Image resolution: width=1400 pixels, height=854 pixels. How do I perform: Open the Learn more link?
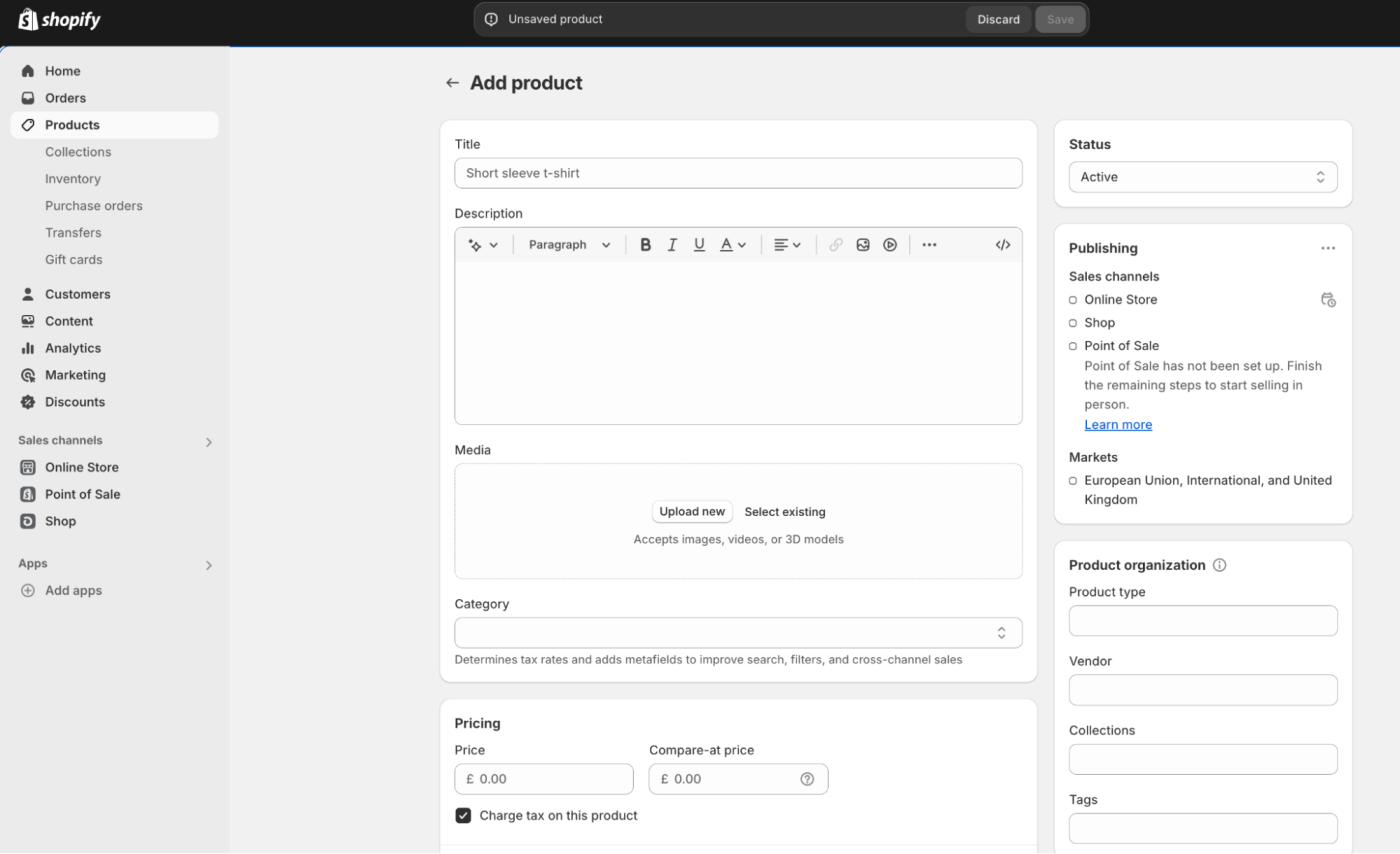[1118, 425]
